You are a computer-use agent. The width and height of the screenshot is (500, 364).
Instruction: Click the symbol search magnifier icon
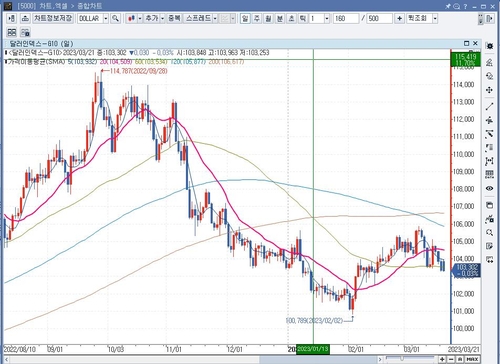point(115,18)
